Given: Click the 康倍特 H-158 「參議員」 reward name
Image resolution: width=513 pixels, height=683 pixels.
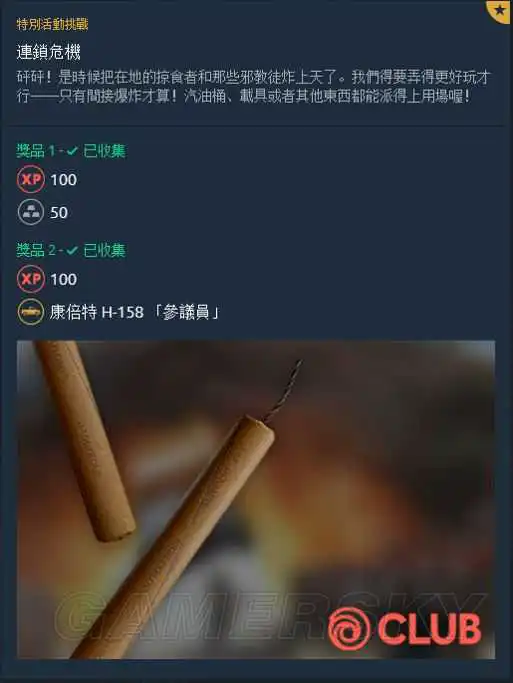Looking at the screenshot, I should pos(135,312).
